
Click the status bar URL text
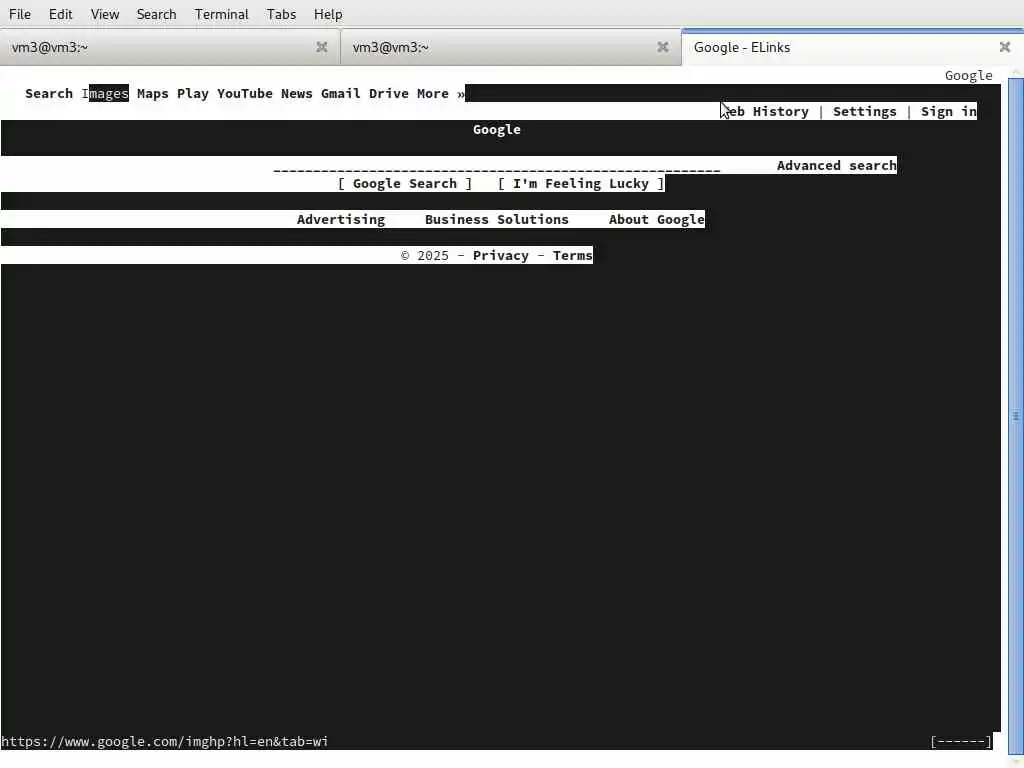(x=165, y=741)
